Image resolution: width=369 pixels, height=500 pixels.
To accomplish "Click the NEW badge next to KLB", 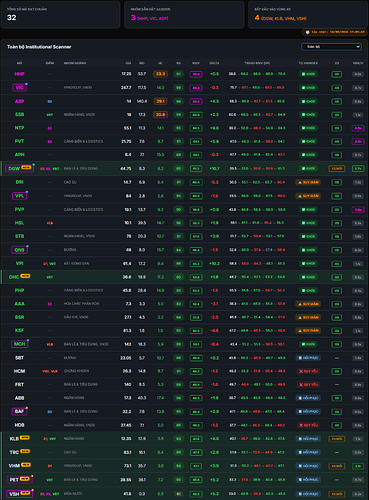I will point(25,438).
